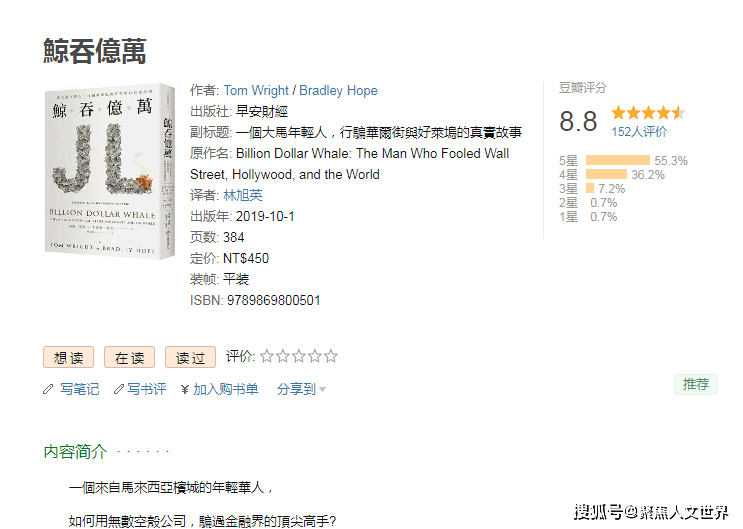Image resolution: width=743 pixels, height=529 pixels.
Task: Rate the book two stars
Action: click(x=283, y=356)
